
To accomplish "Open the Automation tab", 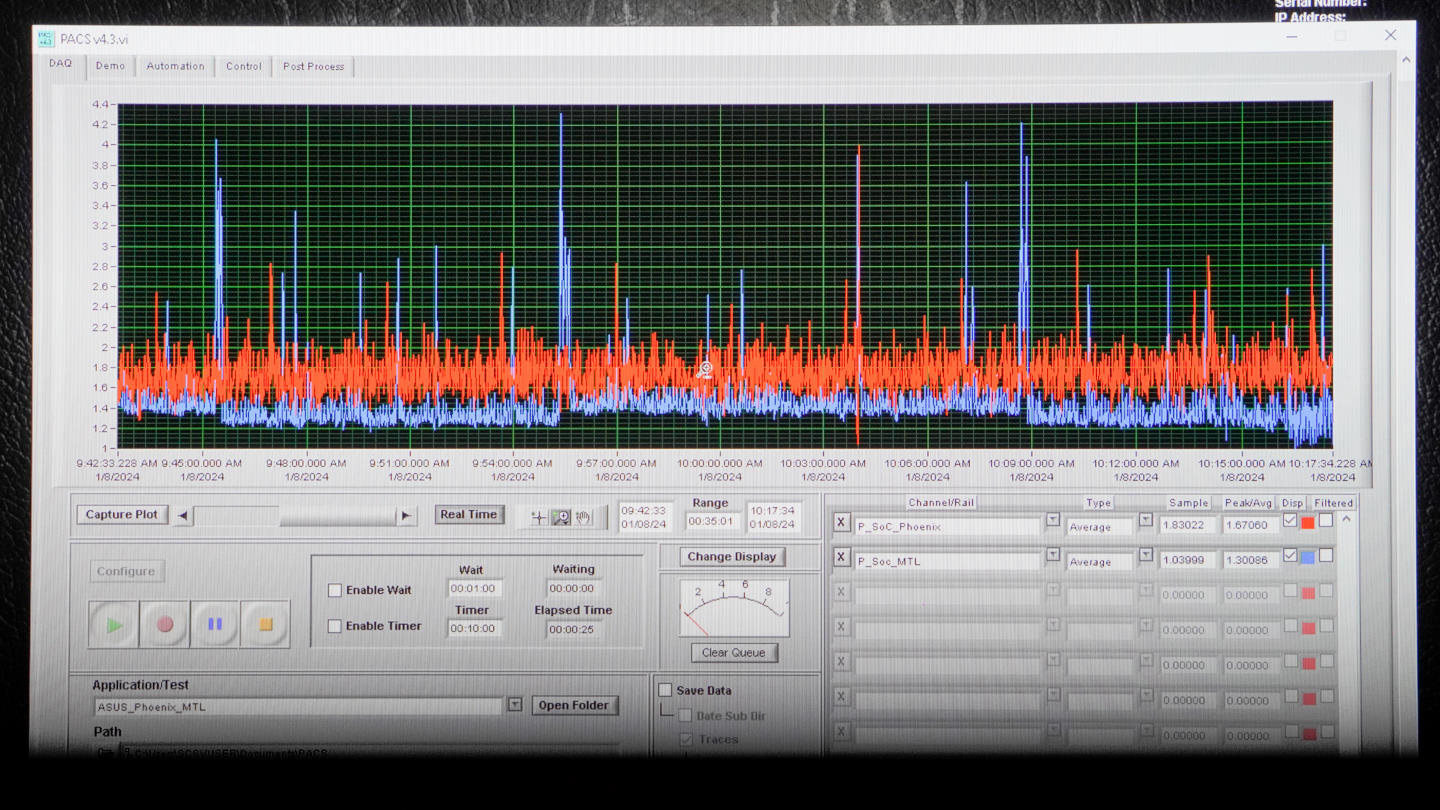I will (x=175, y=66).
